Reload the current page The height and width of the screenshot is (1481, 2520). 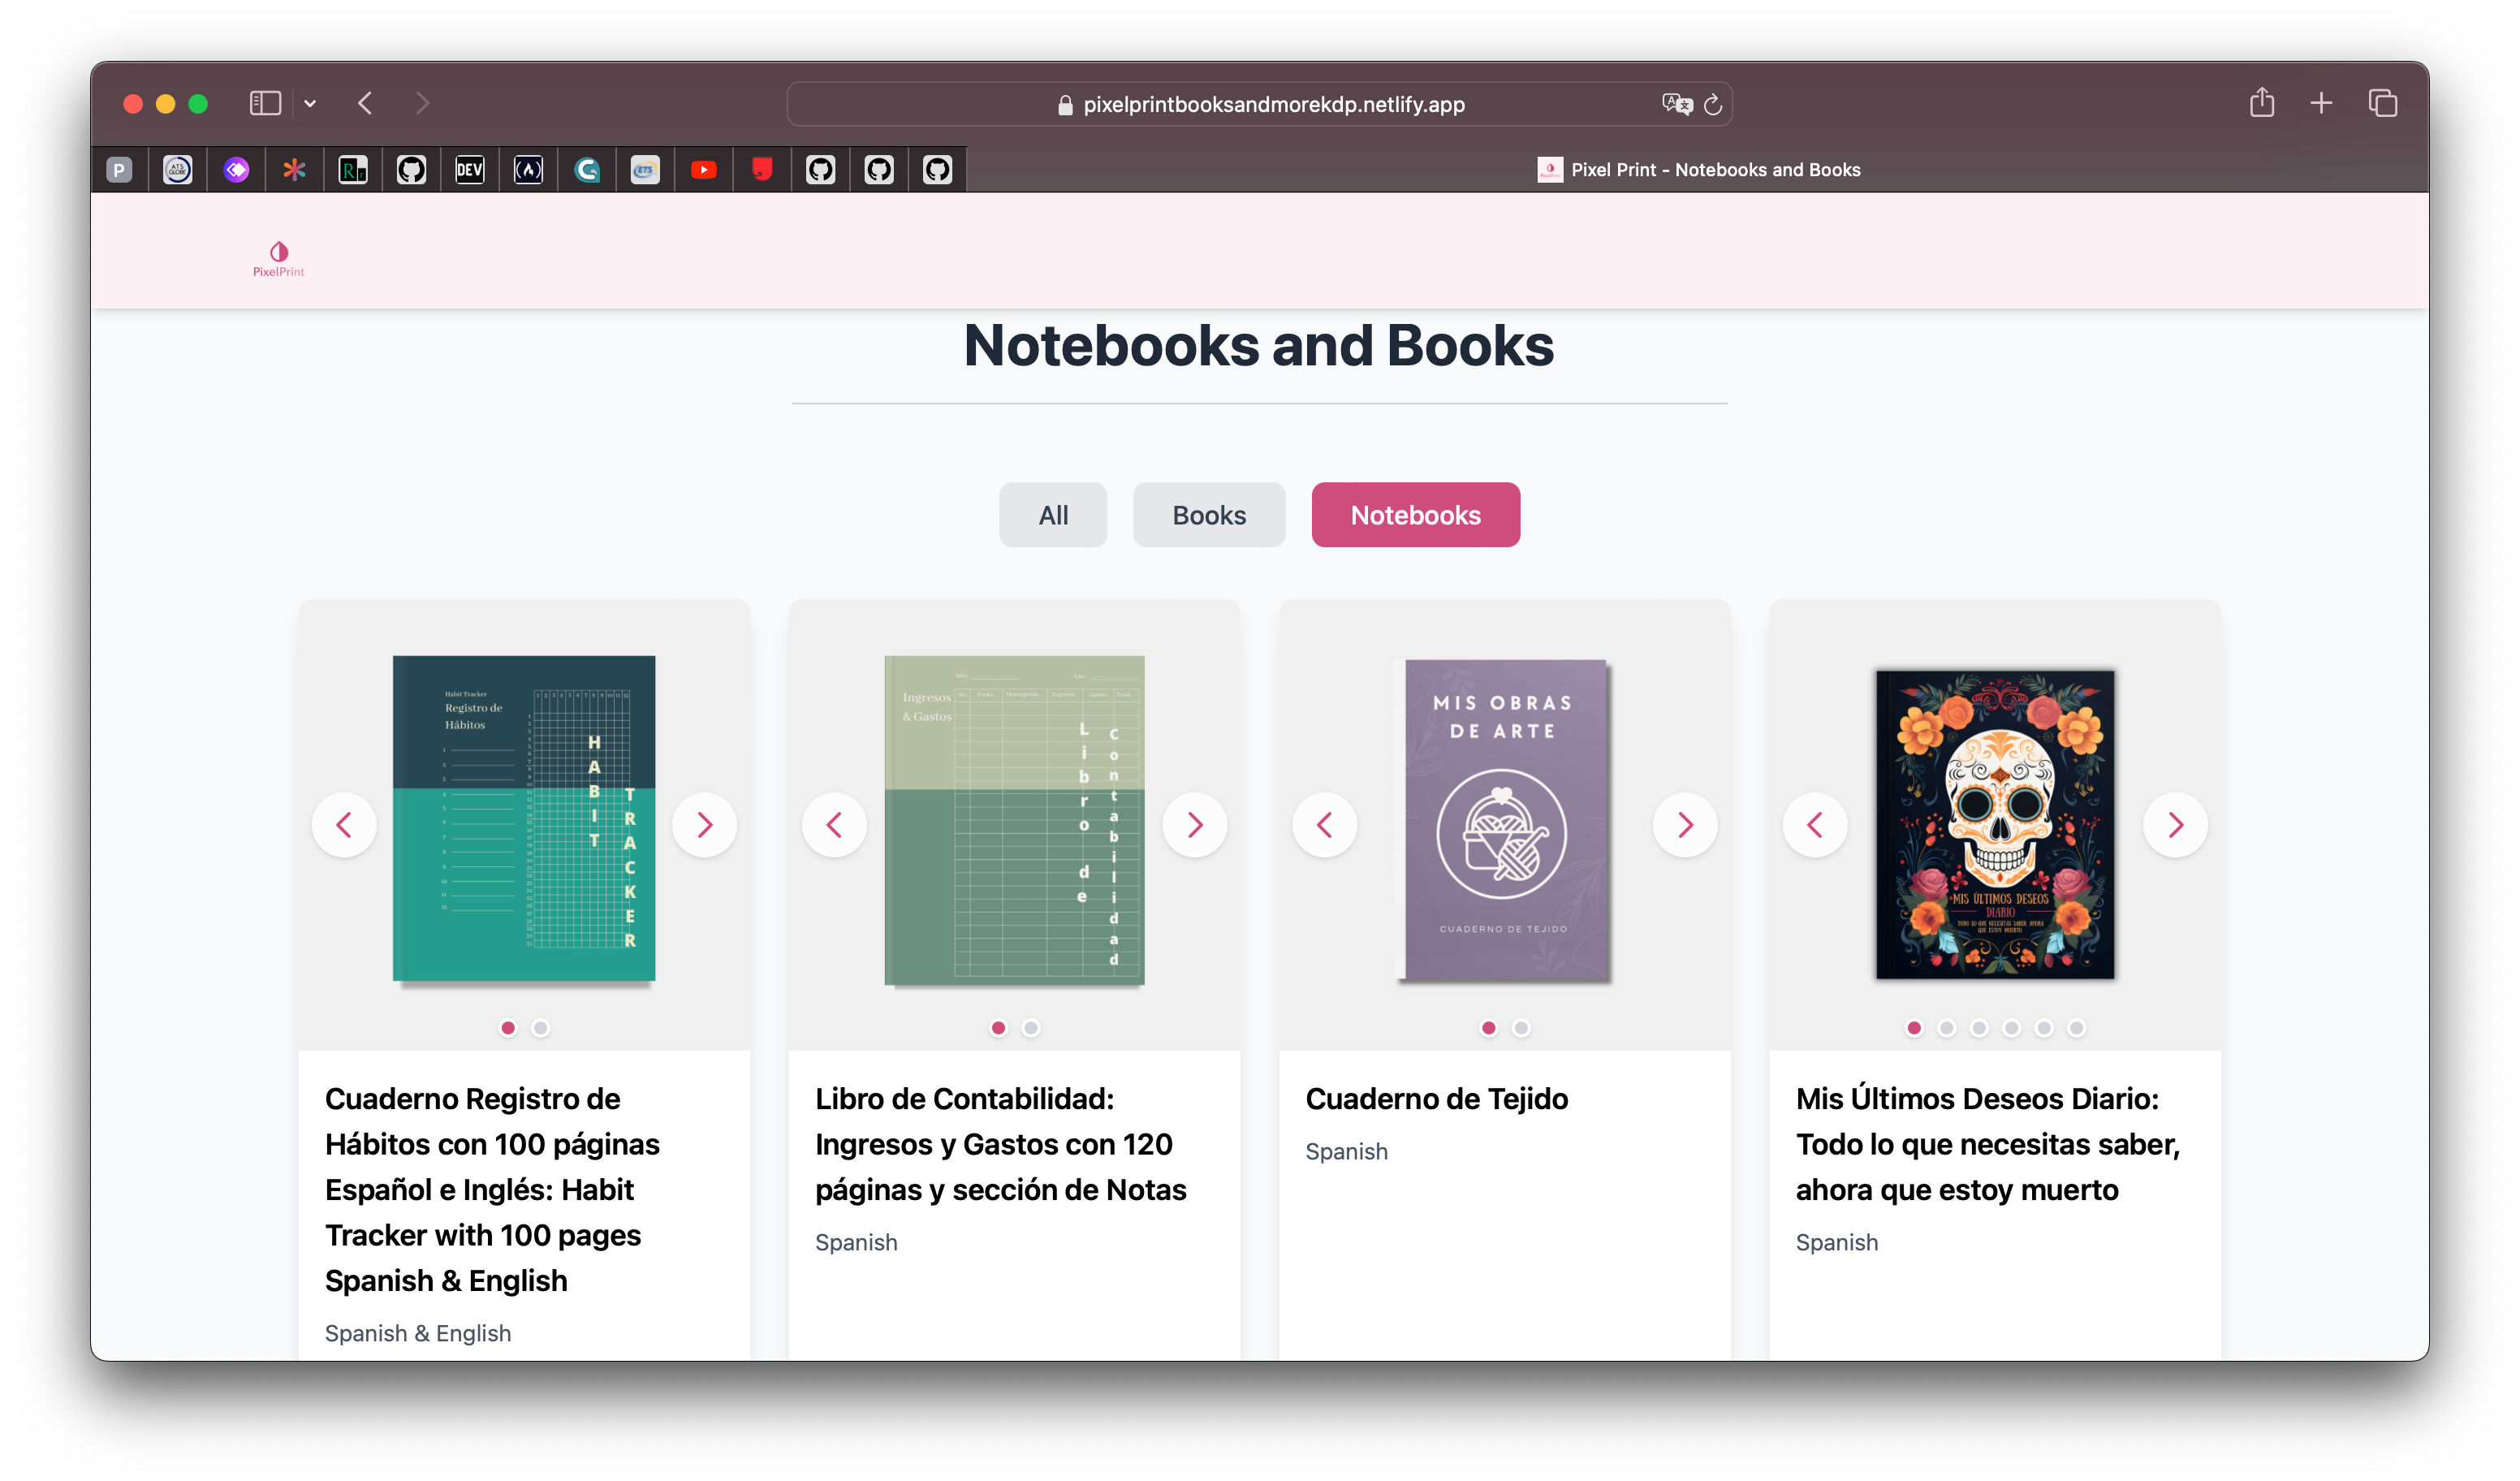pyautogui.click(x=1713, y=104)
